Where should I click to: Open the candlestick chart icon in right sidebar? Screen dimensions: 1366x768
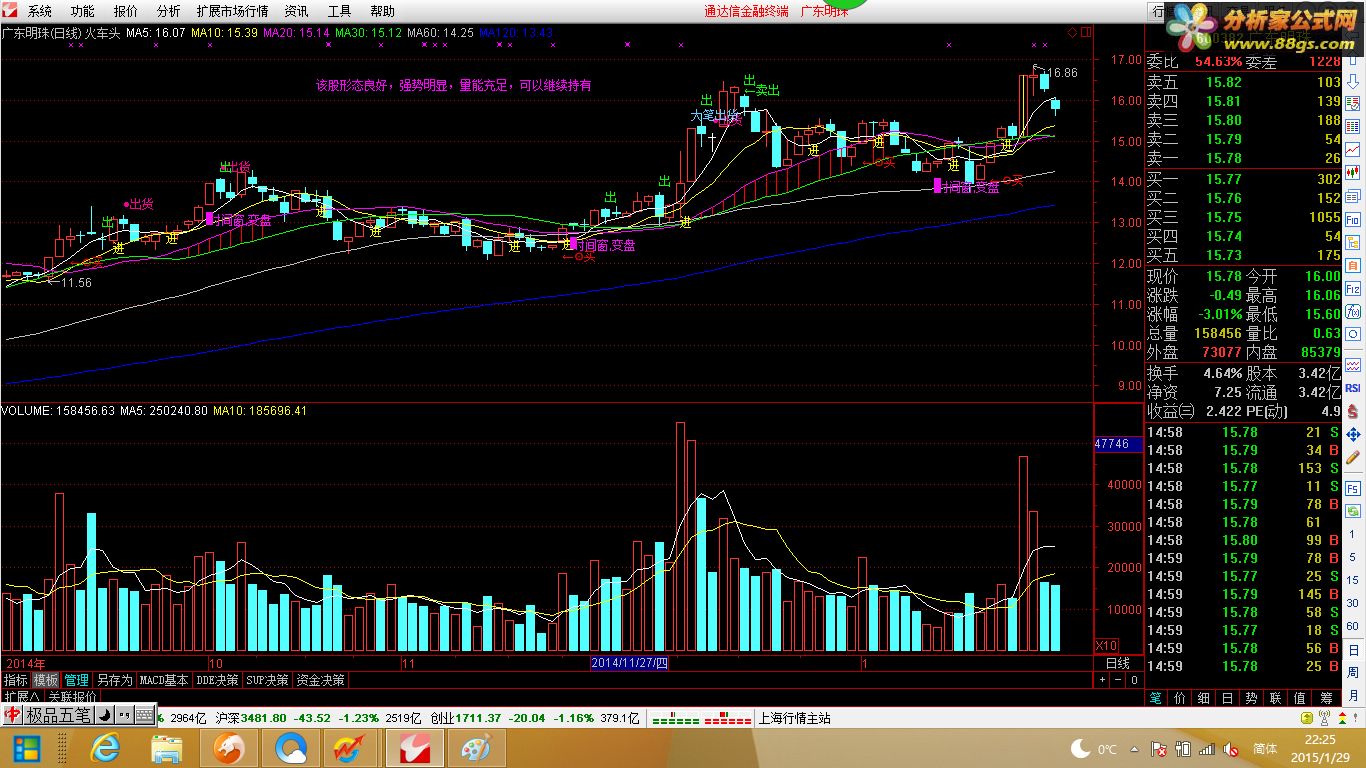(x=1353, y=172)
